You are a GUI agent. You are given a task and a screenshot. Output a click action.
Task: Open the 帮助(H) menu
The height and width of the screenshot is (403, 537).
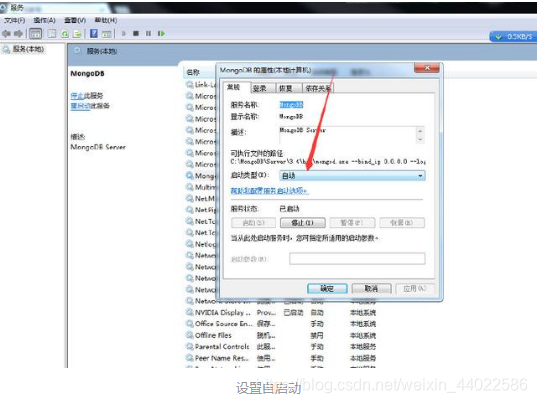click(x=106, y=20)
